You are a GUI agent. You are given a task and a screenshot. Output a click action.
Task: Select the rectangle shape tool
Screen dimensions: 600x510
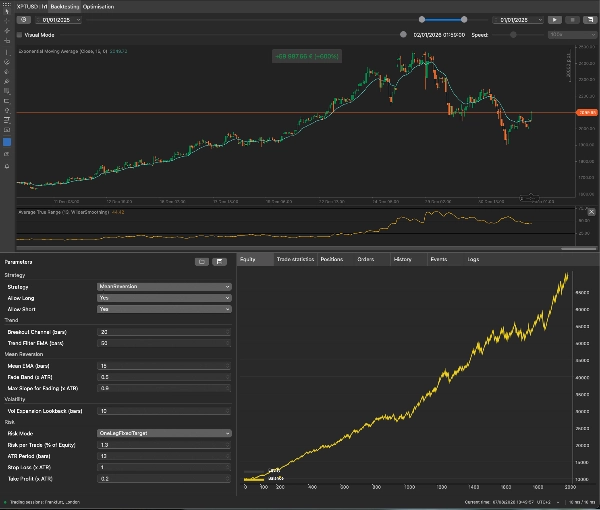[7, 101]
